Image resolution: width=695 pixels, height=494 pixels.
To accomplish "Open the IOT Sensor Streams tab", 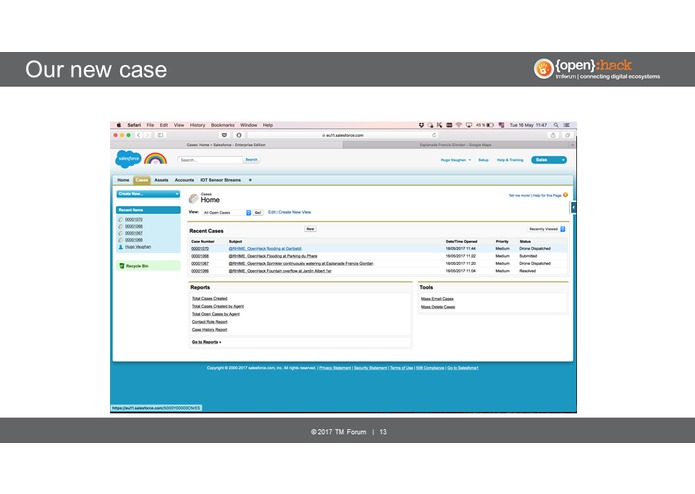I will pyautogui.click(x=220, y=180).
